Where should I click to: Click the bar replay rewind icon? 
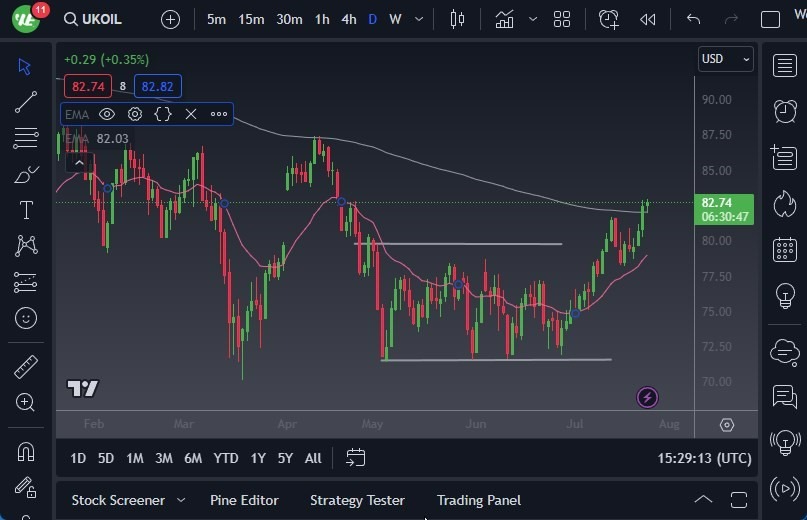pos(648,19)
